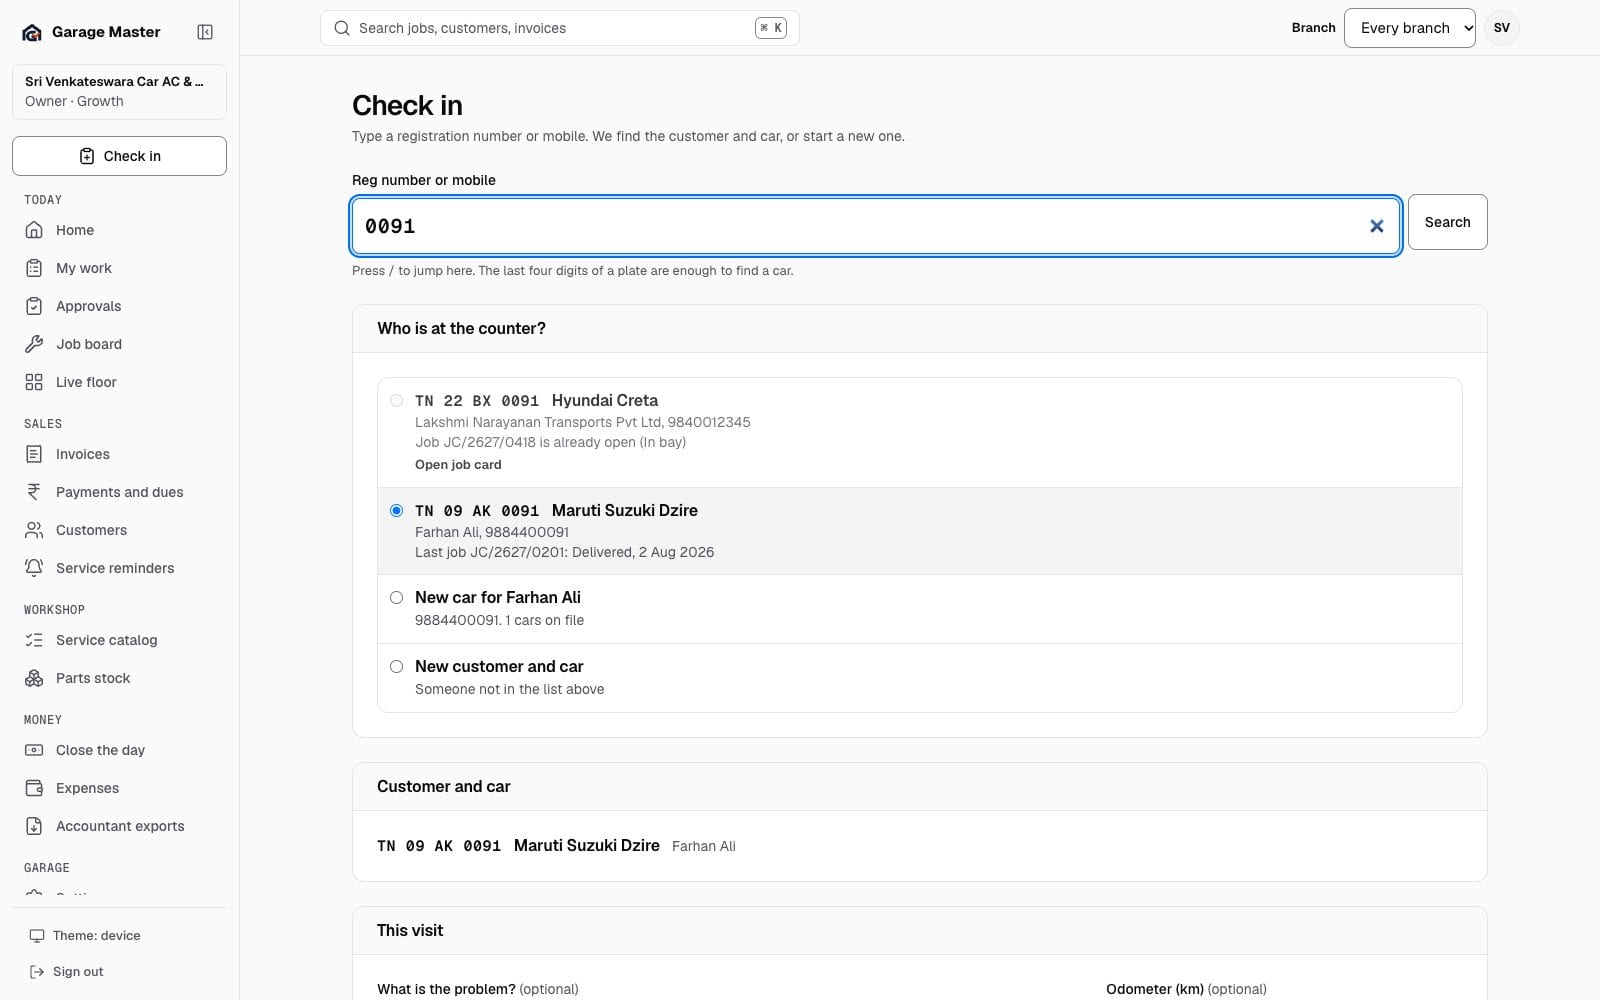Go to Home in the sidebar
This screenshot has width=1600, height=1000.
119,230
